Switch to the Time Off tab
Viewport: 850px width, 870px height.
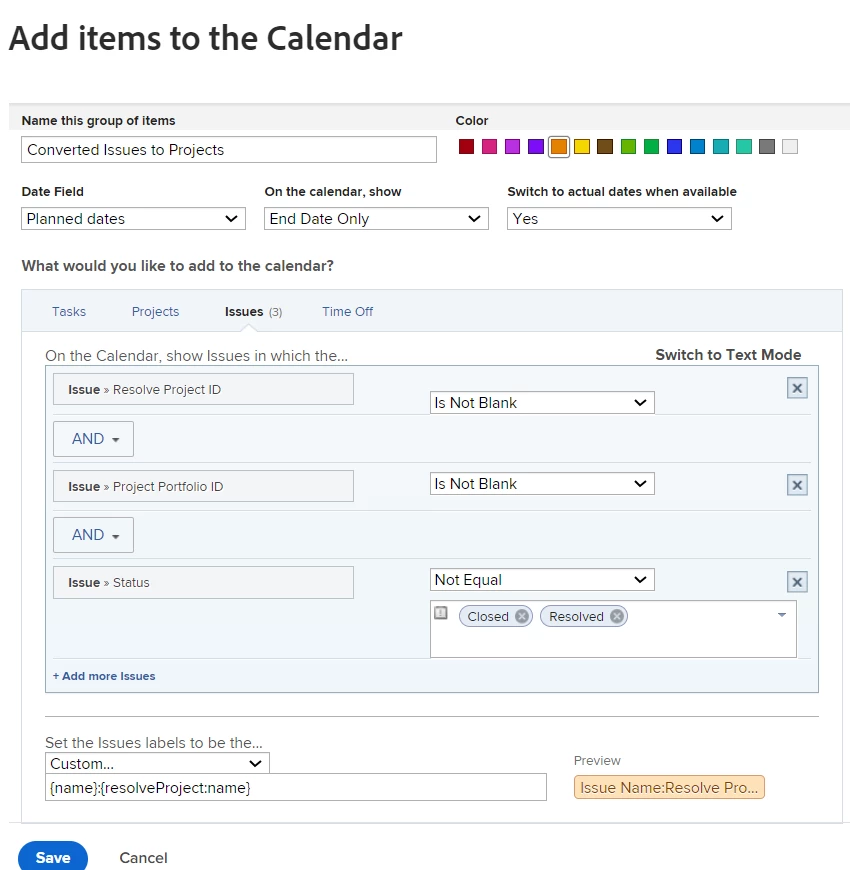(x=347, y=312)
